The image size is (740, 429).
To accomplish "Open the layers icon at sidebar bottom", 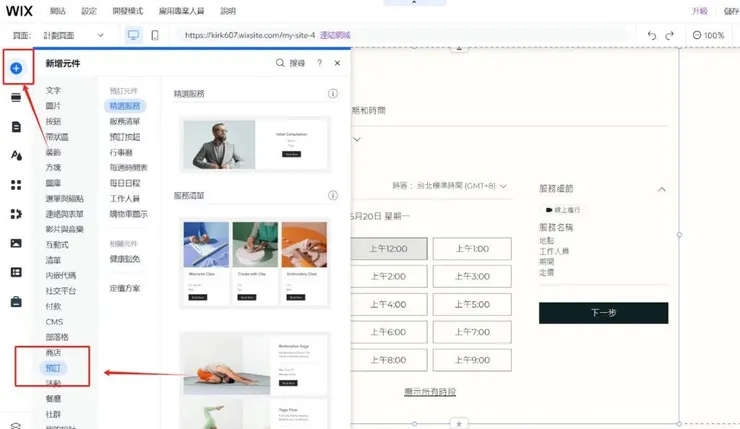I will [x=16, y=425].
